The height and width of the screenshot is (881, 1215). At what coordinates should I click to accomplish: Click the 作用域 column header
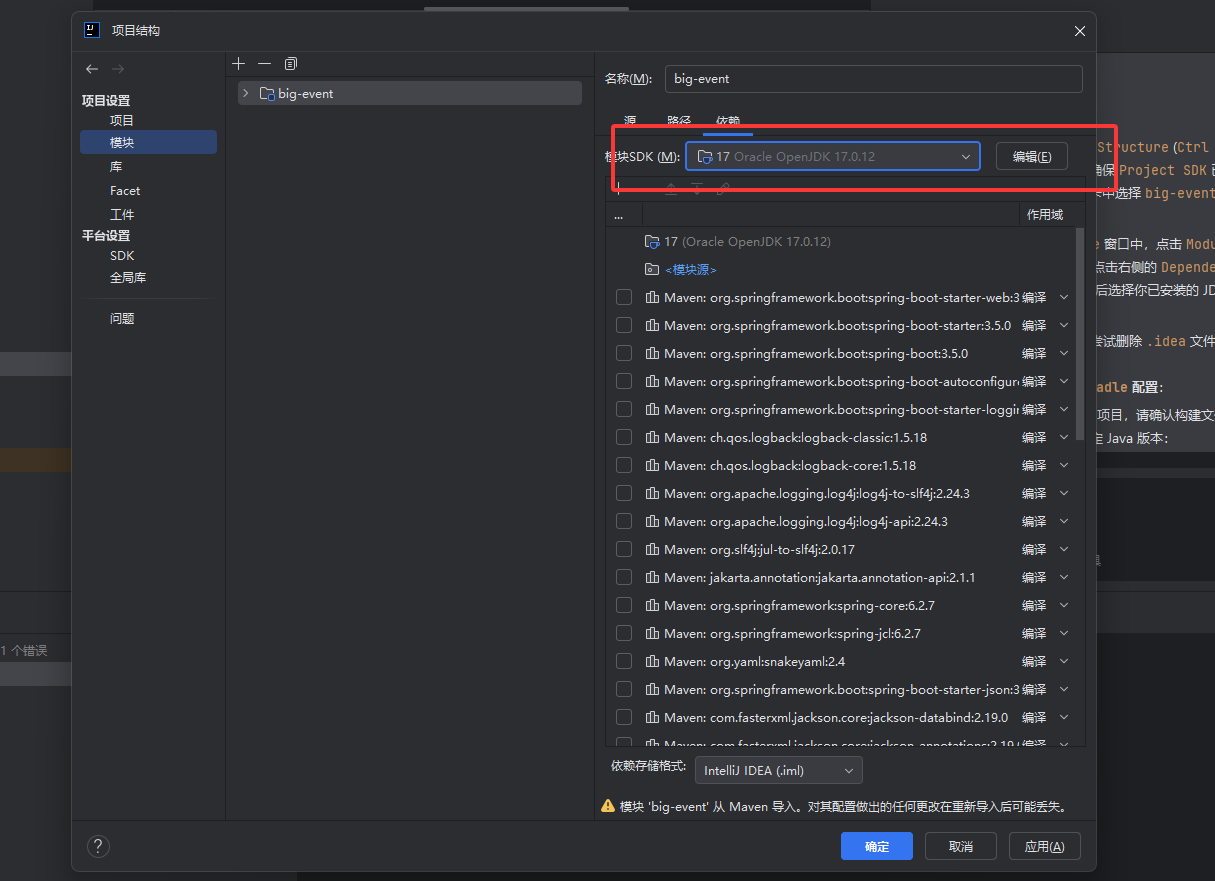point(1045,214)
